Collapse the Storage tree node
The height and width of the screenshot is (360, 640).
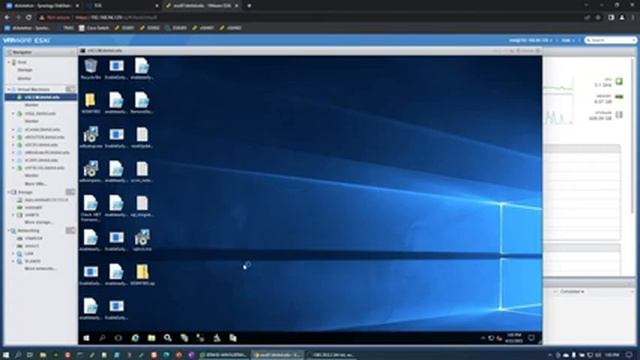pos(9,192)
